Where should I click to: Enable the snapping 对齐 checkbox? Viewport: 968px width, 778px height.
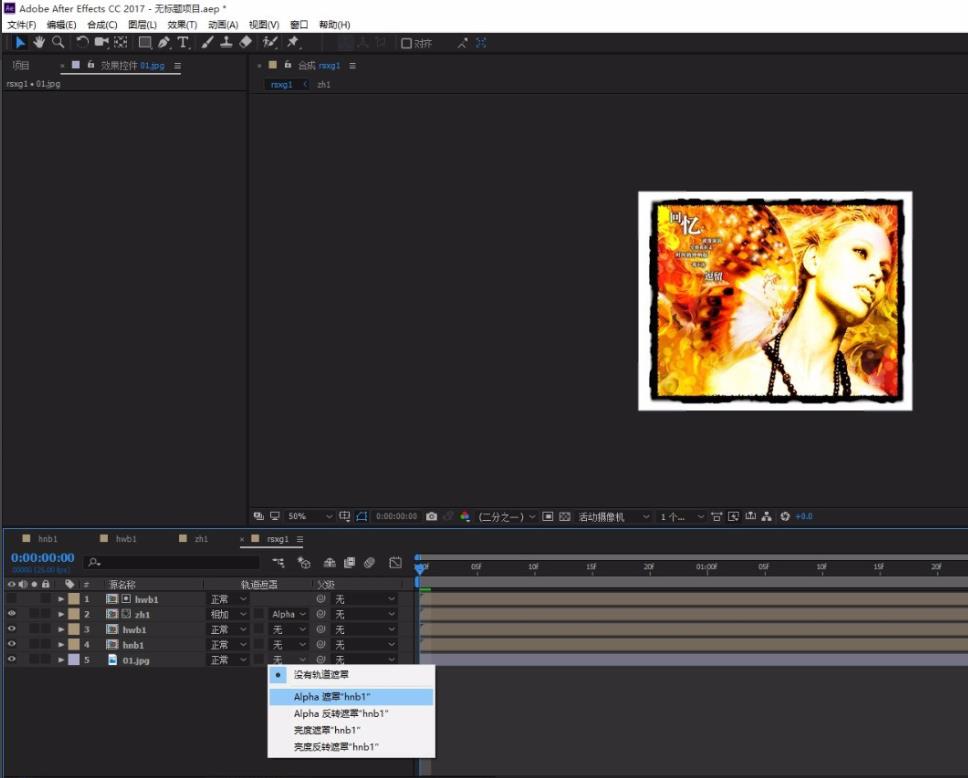[x=406, y=43]
